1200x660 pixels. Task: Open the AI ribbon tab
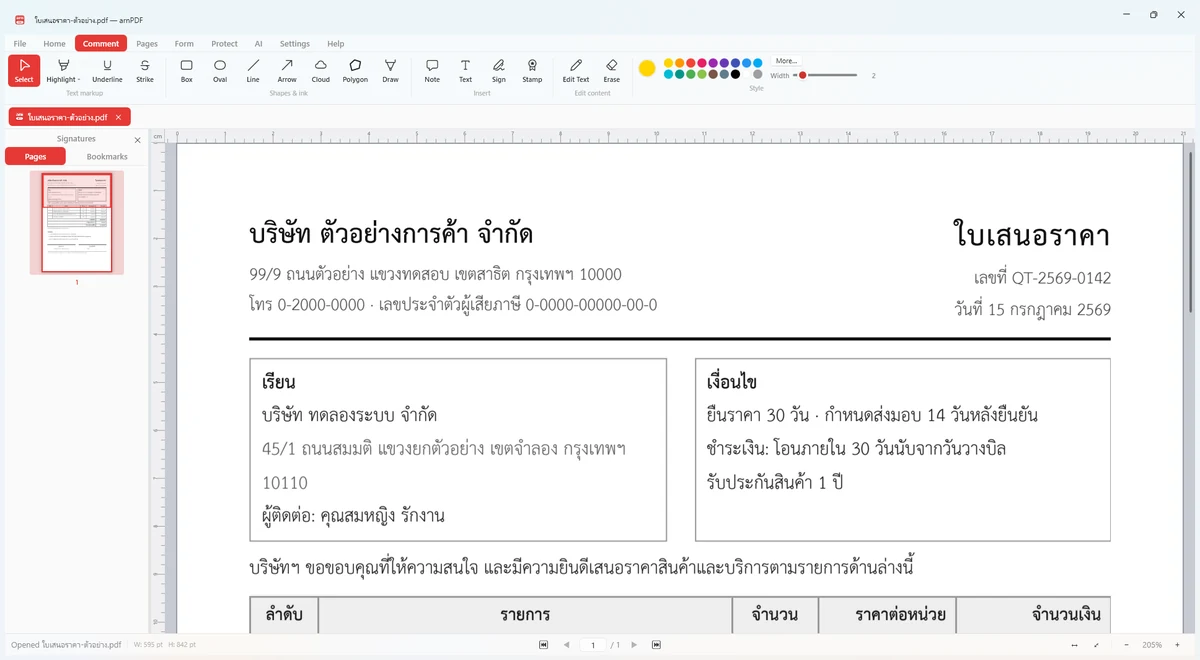point(258,44)
